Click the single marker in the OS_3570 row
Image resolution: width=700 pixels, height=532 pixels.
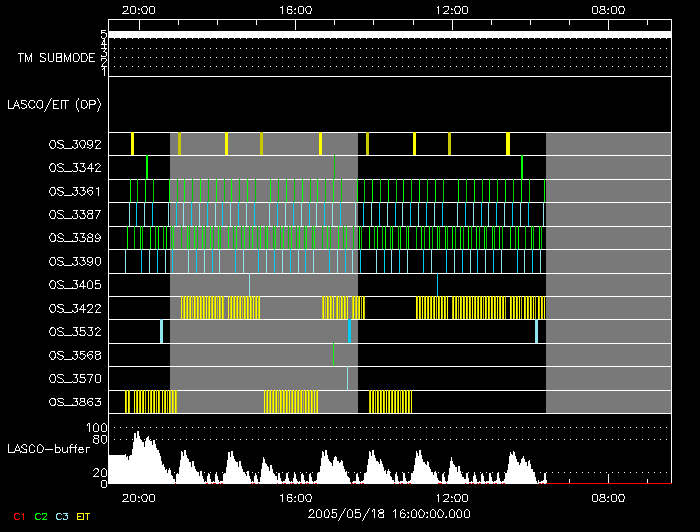coord(348,378)
